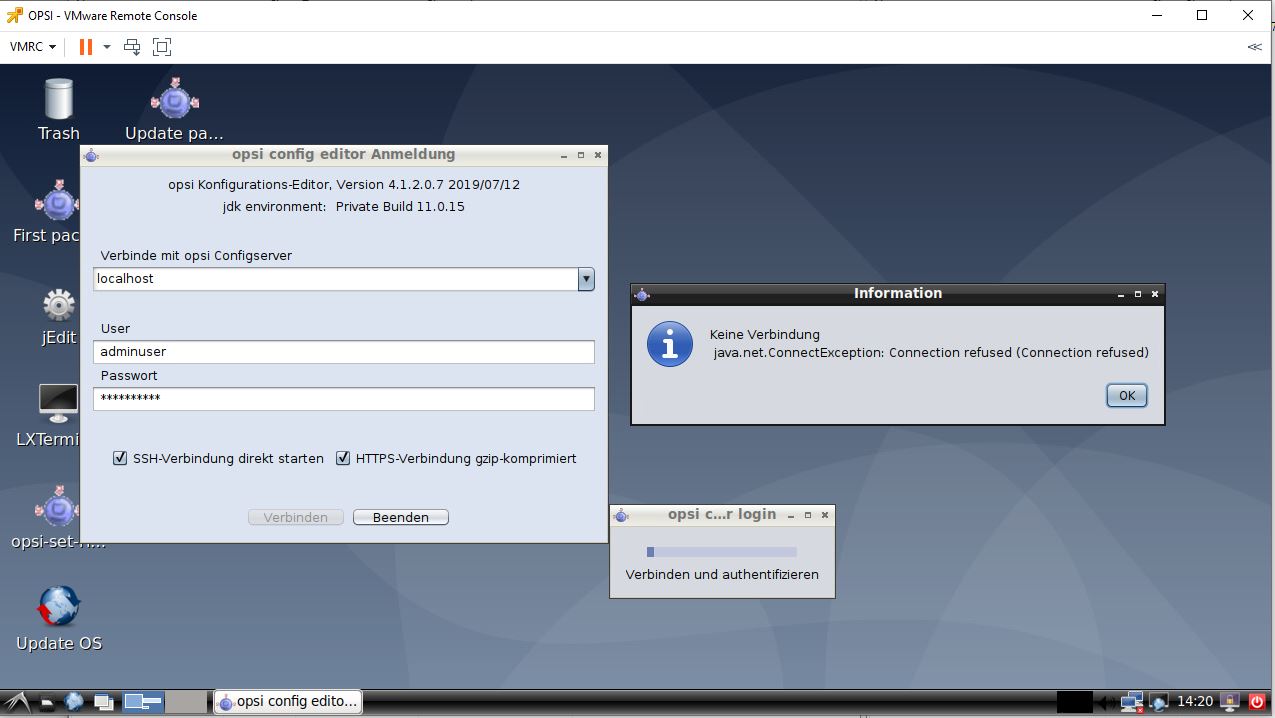The height and width of the screenshot is (718, 1275).
Task: Click Verbinden und authentifizieren status text
Action: (x=722, y=574)
